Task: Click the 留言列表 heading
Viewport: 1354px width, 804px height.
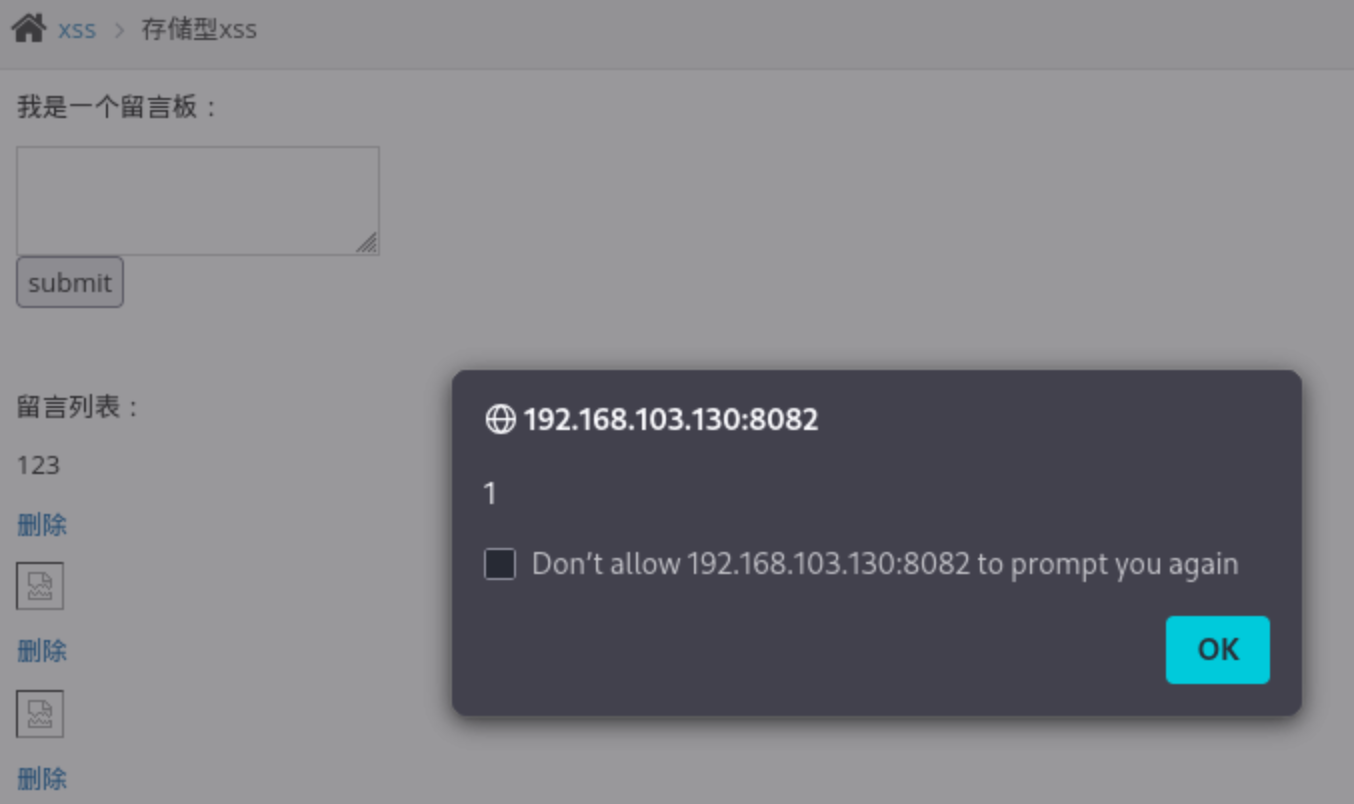Action: point(79,407)
